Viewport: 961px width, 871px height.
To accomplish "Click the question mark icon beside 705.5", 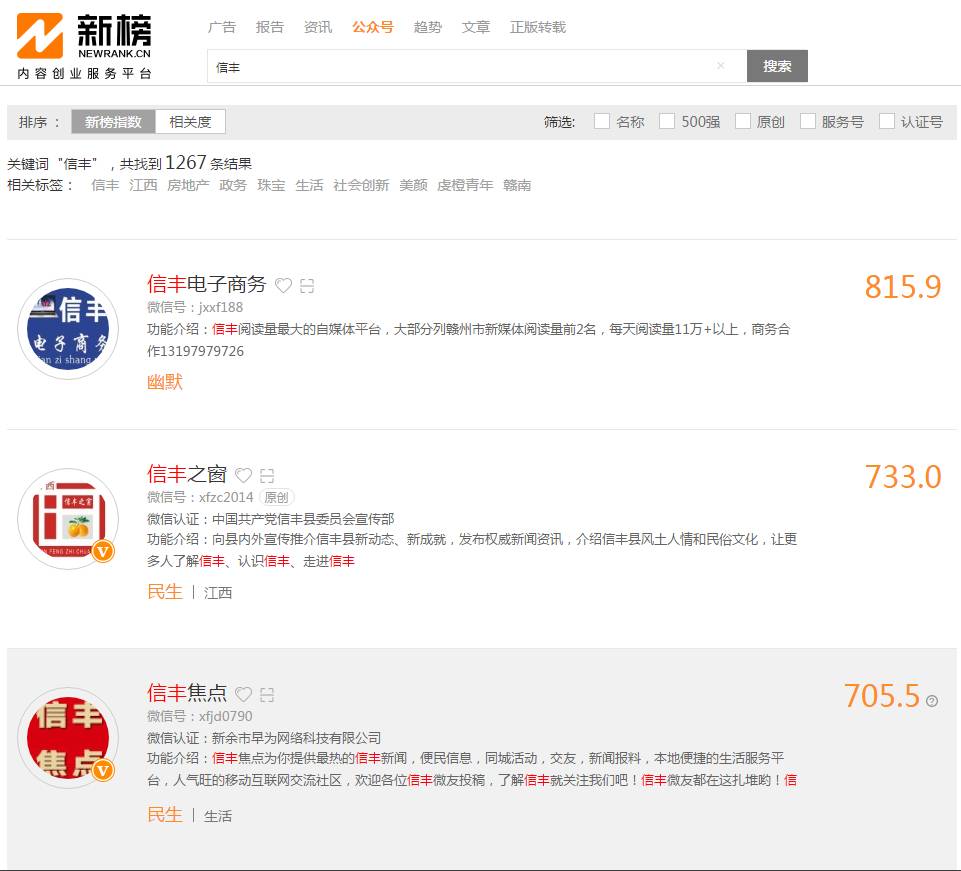I will [932, 700].
